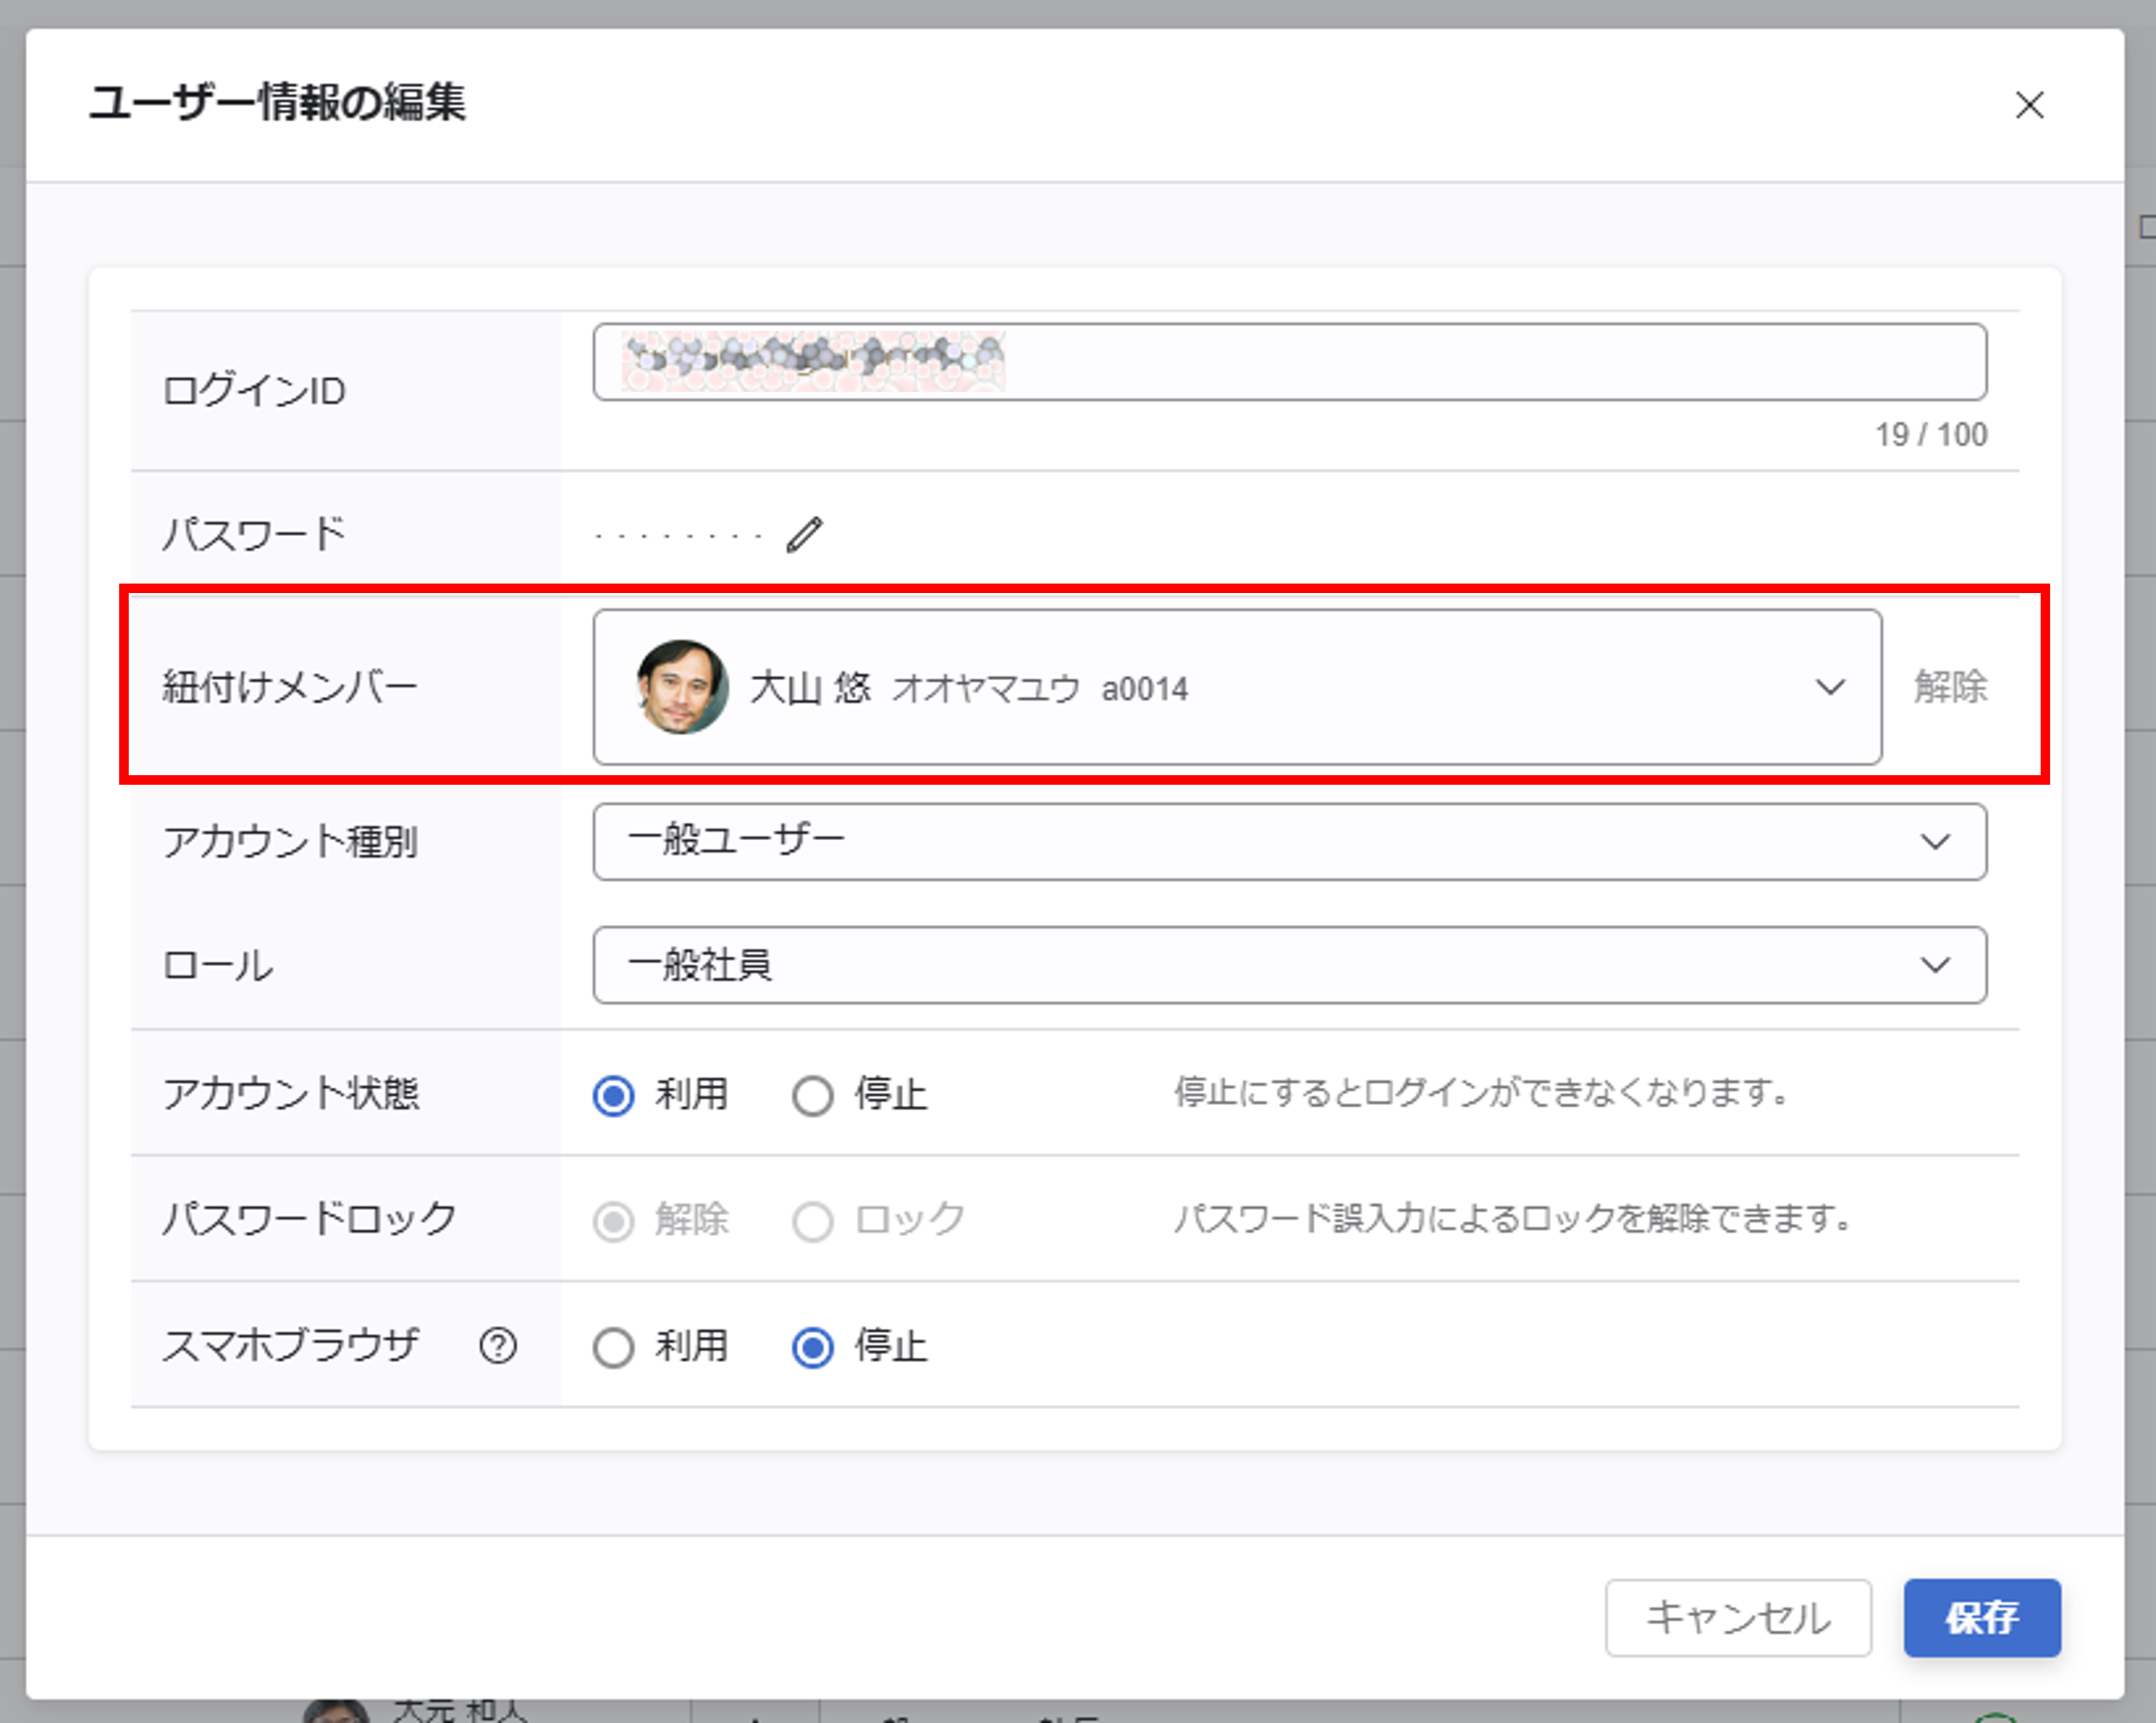Select 停止 for アカウント状態
Image resolution: width=2156 pixels, height=1723 pixels.
(812, 1095)
